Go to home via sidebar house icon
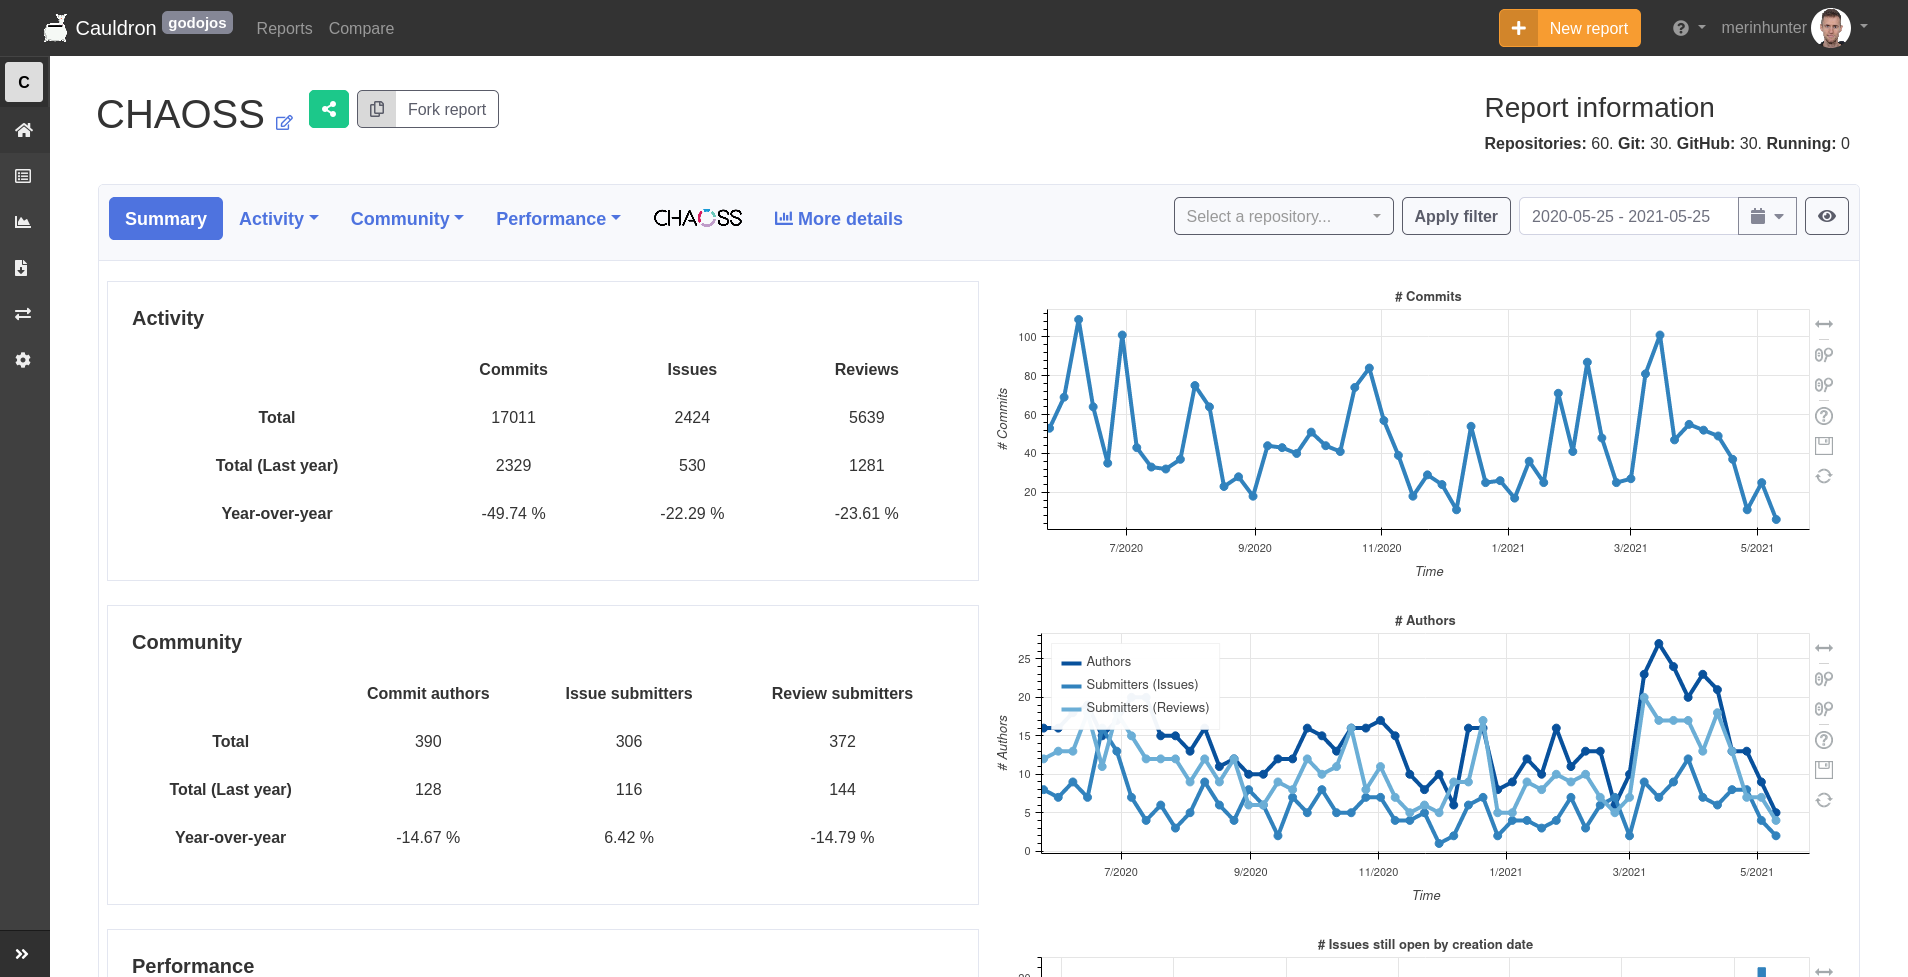Screen dimensions: 1908x977 (24, 130)
